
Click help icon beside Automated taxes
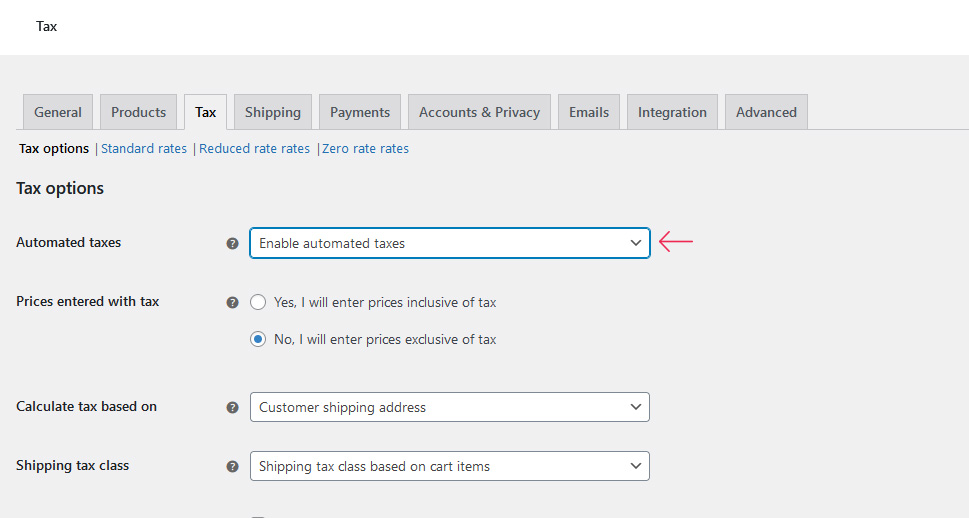coord(232,243)
